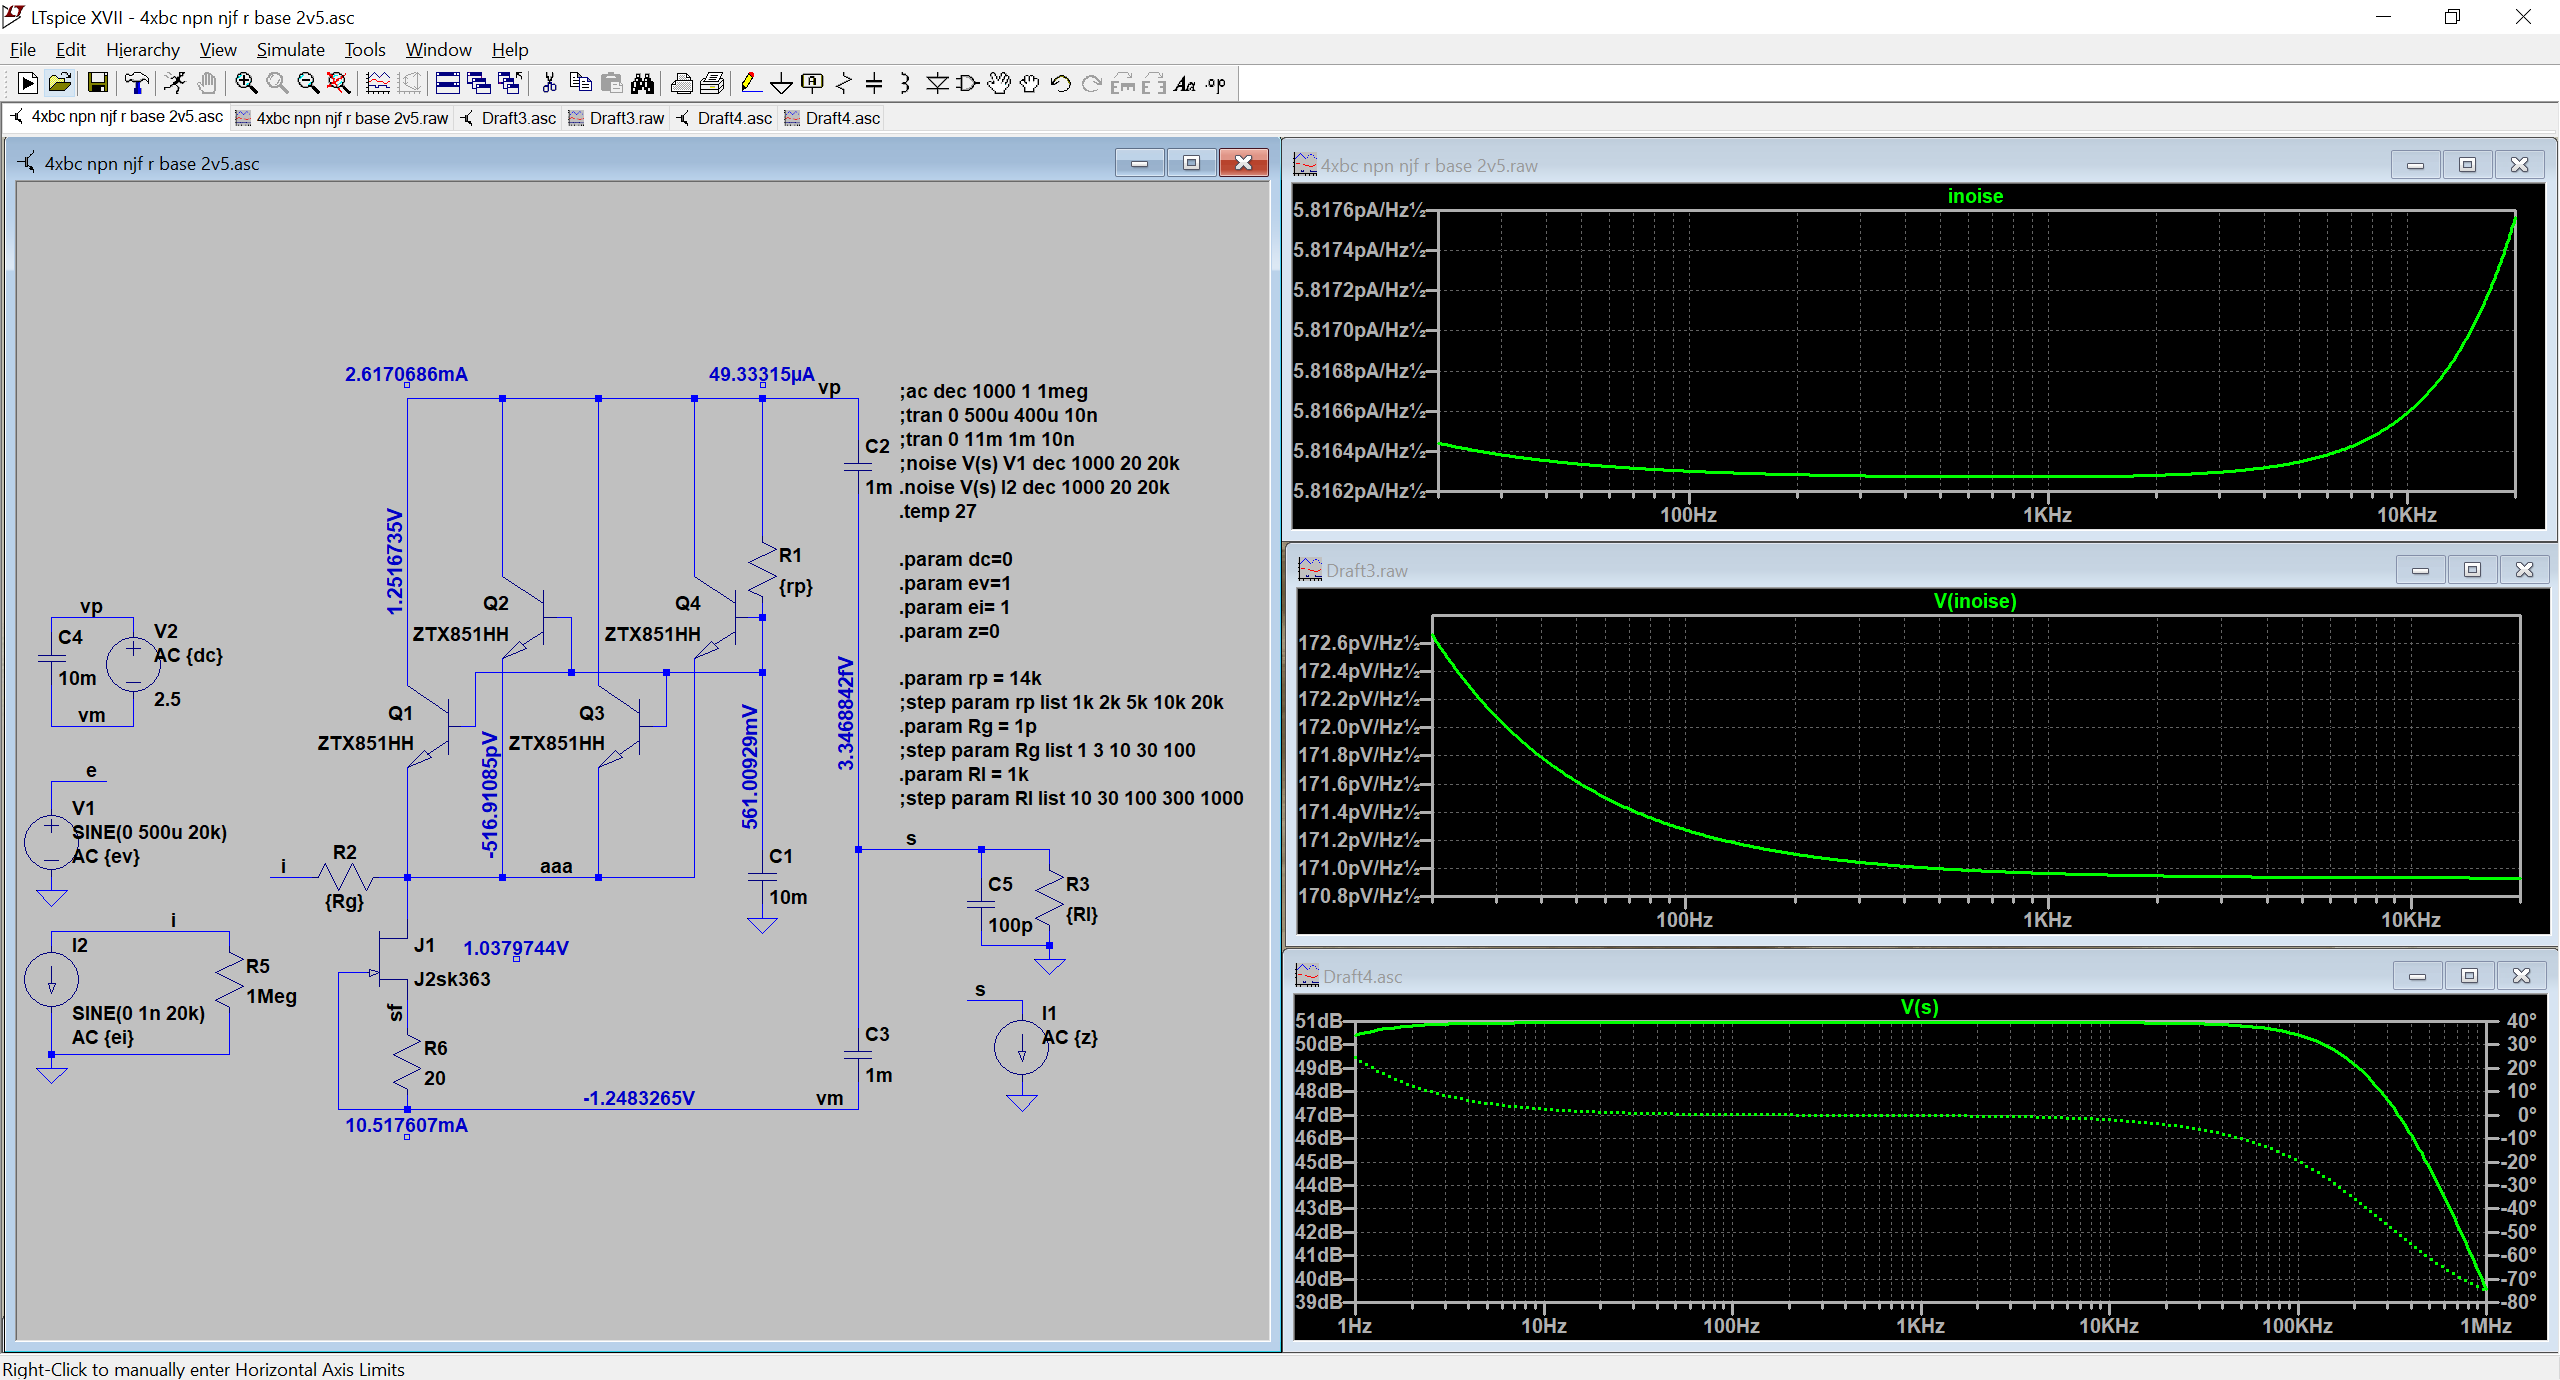Click the 'J2sk363' JFET label
Viewport: 2560px width, 1380px height.
point(452,979)
